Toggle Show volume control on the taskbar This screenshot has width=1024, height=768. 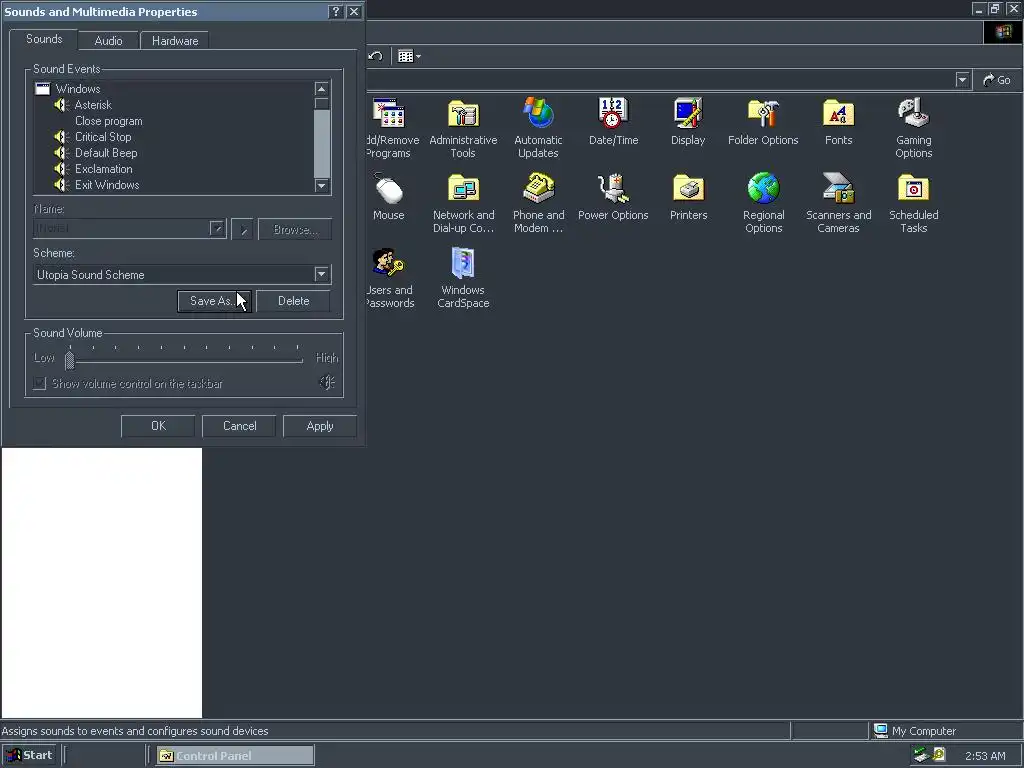click(40, 383)
